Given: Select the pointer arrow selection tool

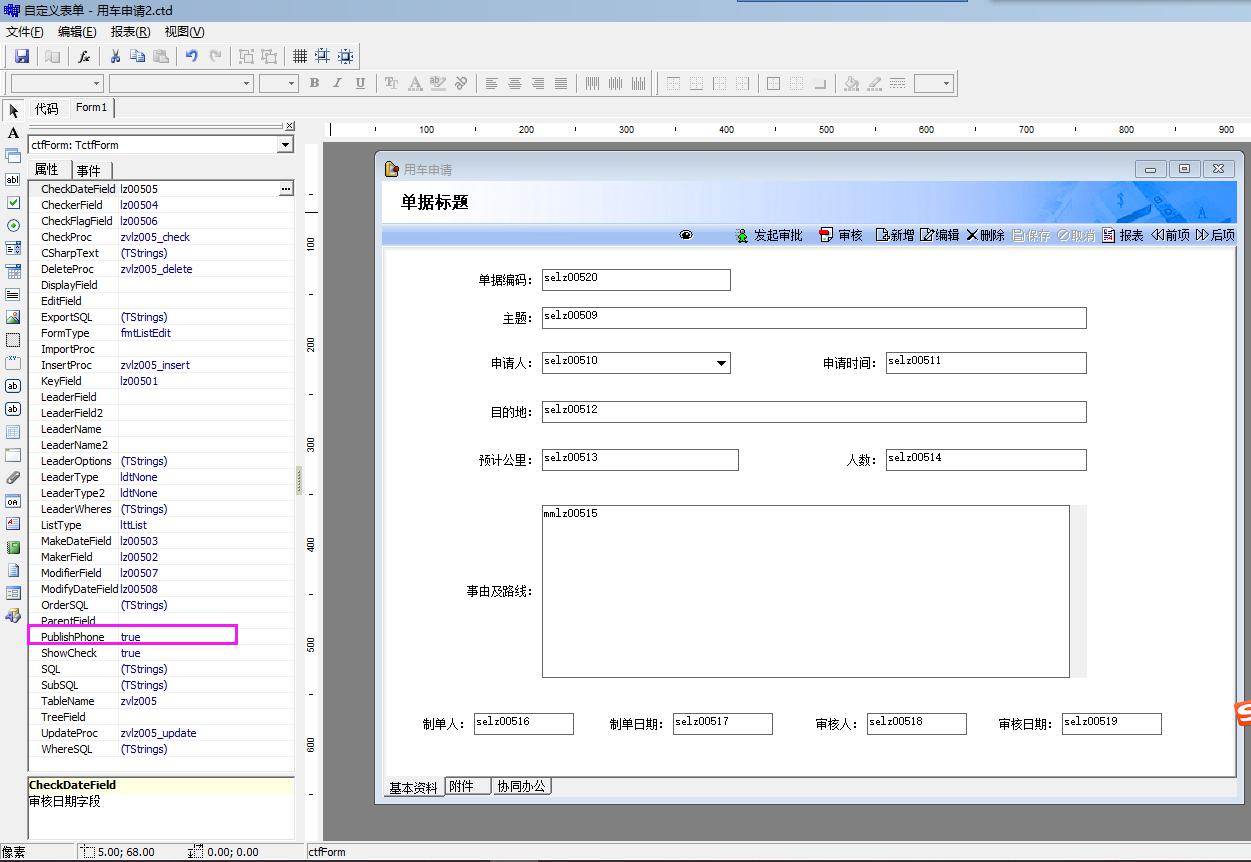Looking at the screenshot, I should tap(13, 111).
